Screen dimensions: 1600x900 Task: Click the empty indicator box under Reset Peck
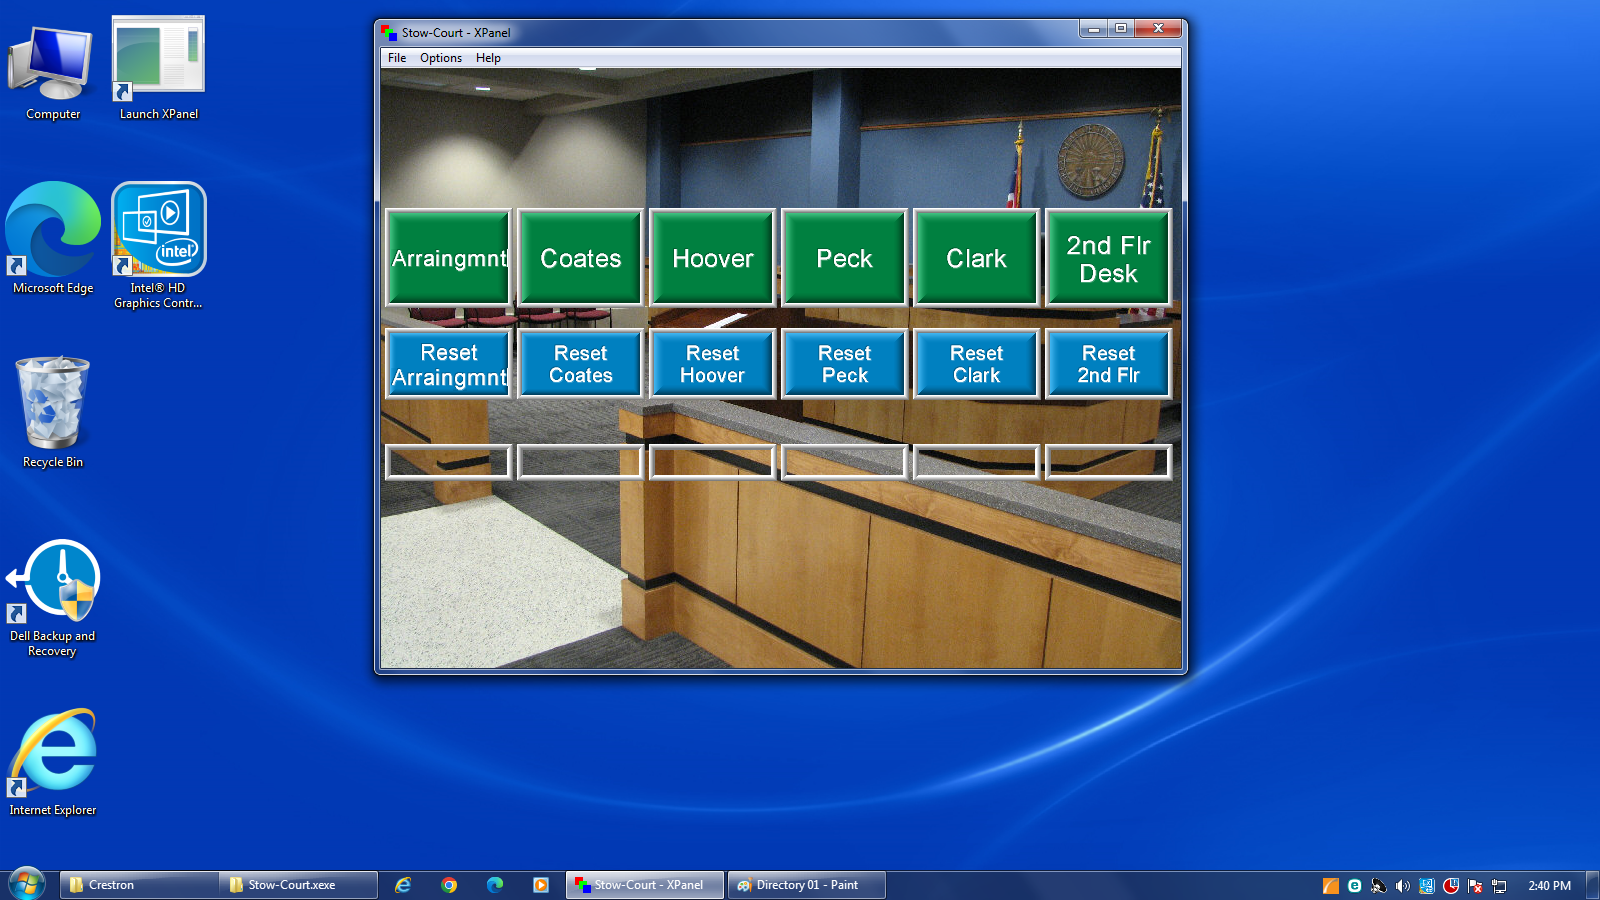(x=844, y=462)
